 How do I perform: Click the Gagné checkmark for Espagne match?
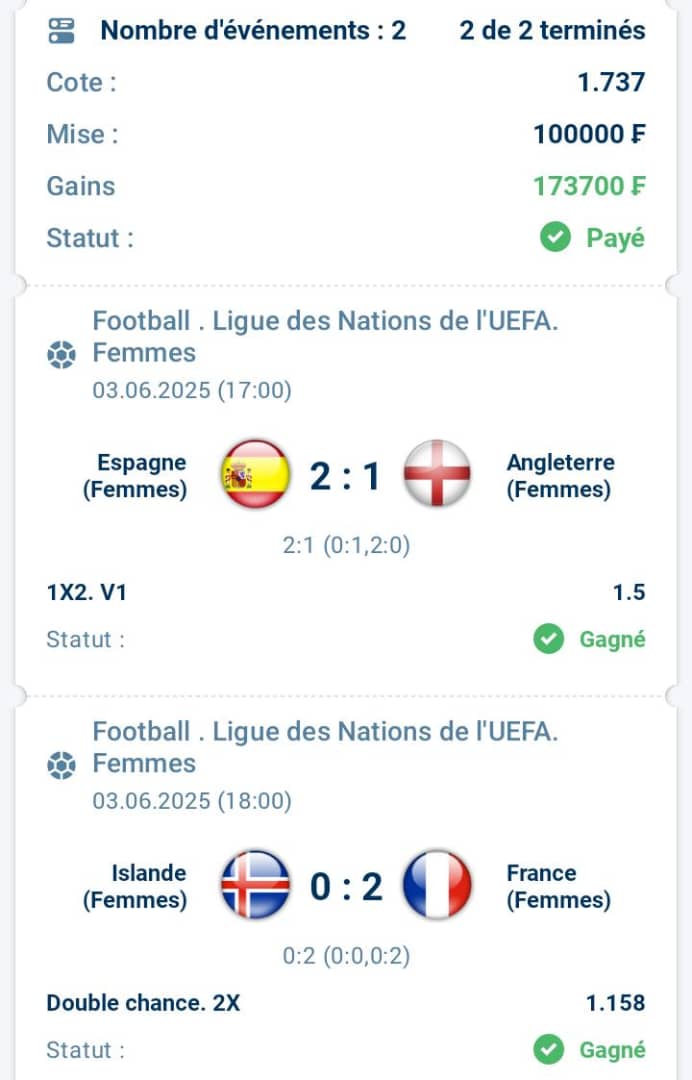(x=548, y=639)
